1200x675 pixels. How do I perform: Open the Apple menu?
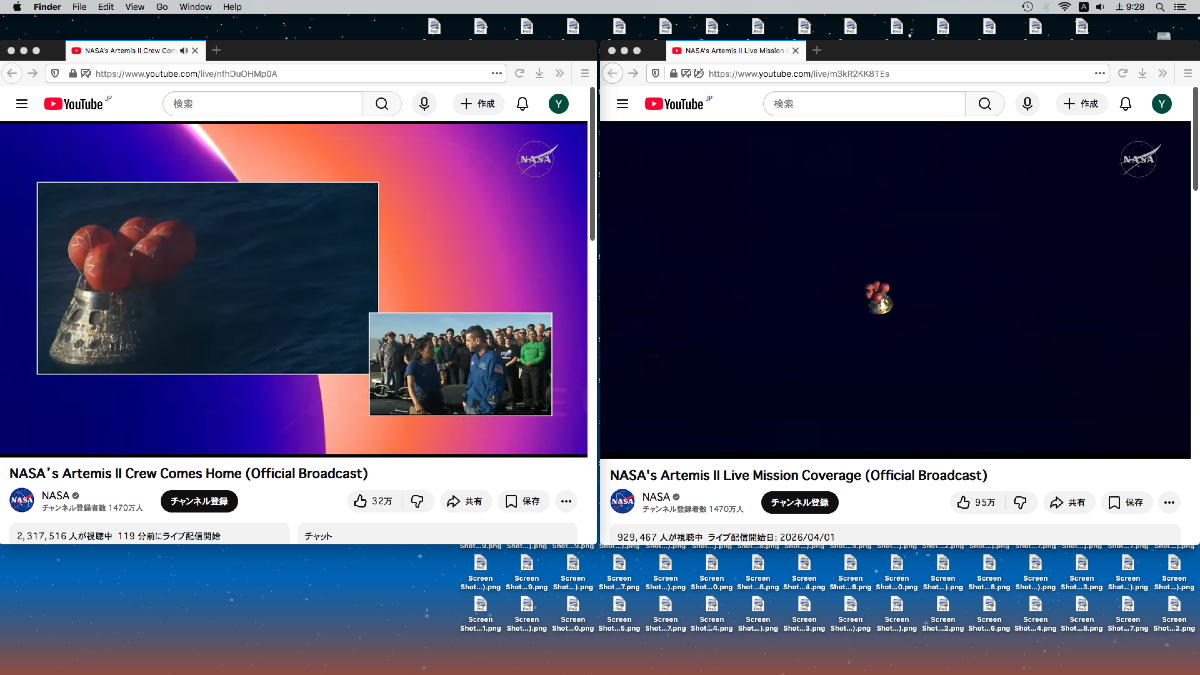point(17,7)
